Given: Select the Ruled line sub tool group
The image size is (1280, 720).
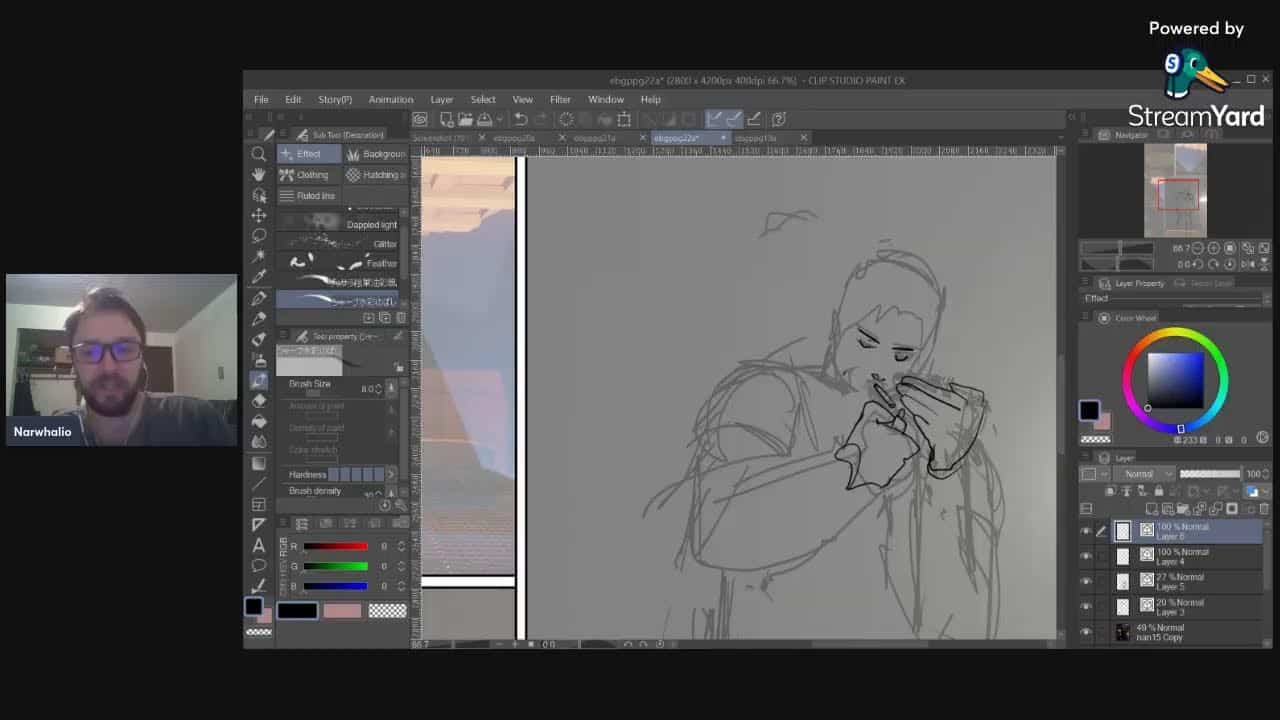Looking at the screenshot, I should pyautogui.click(x=308, y=196).
